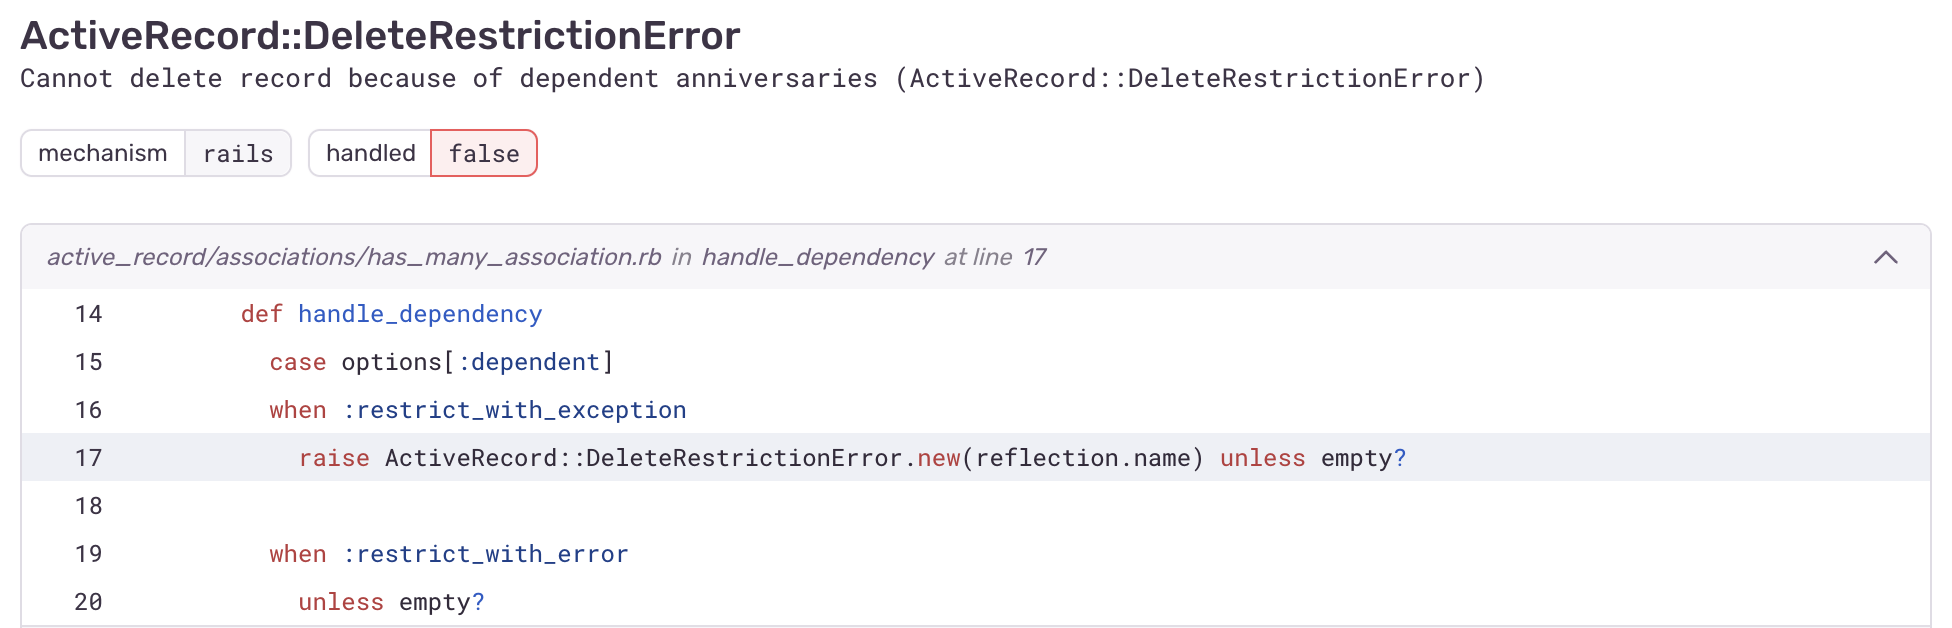Select line number 19
This screenshot has width=1952, height=628.
[x=89, y=554]
